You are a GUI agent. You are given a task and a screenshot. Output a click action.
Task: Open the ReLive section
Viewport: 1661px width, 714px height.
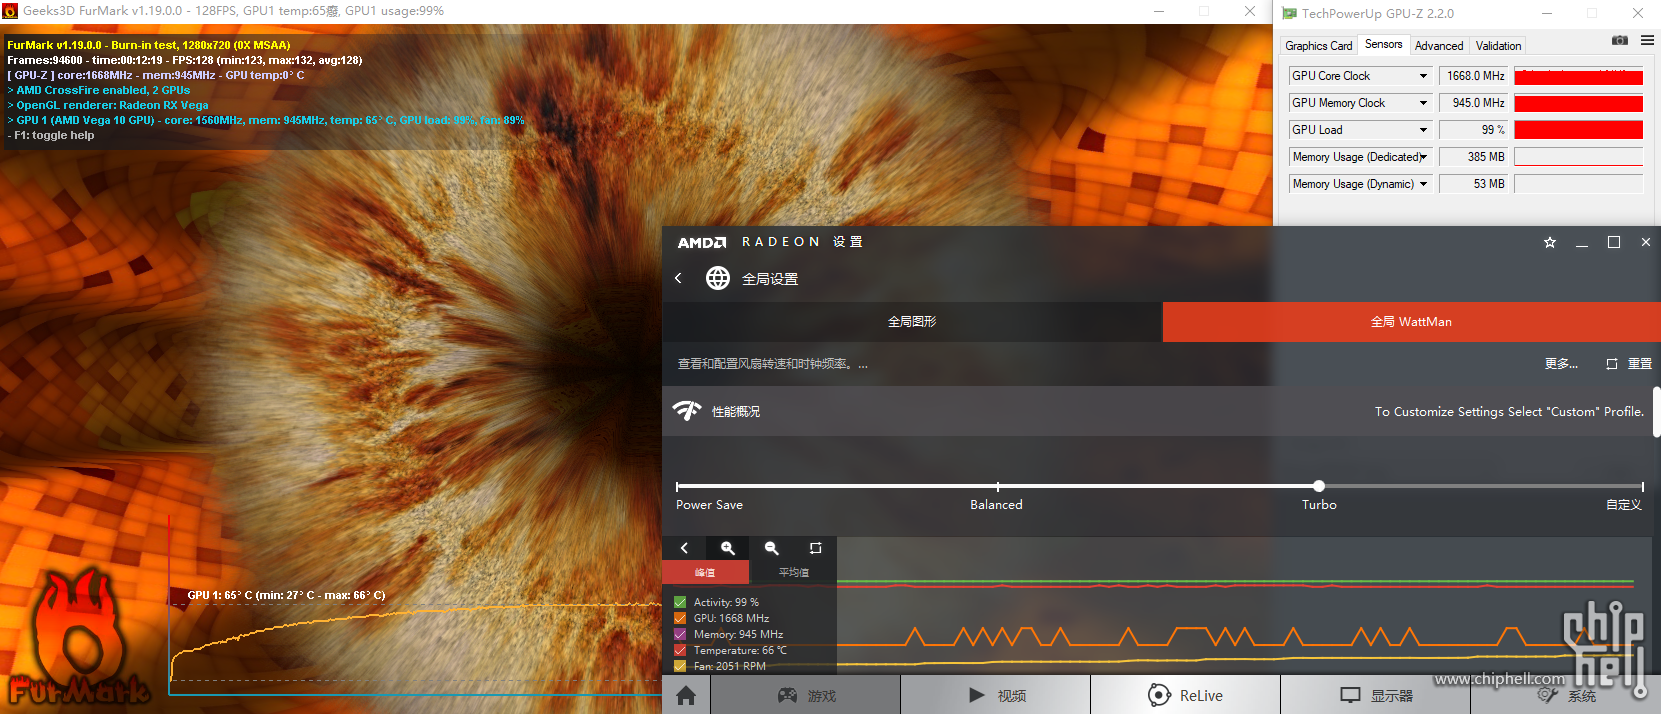click(x=1186, y=695)
